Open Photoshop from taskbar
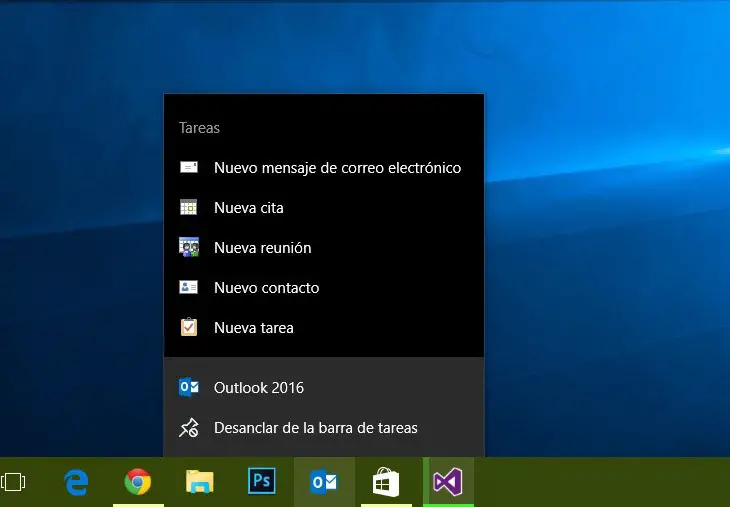730x507 pixels. click(x=262, y=481)
